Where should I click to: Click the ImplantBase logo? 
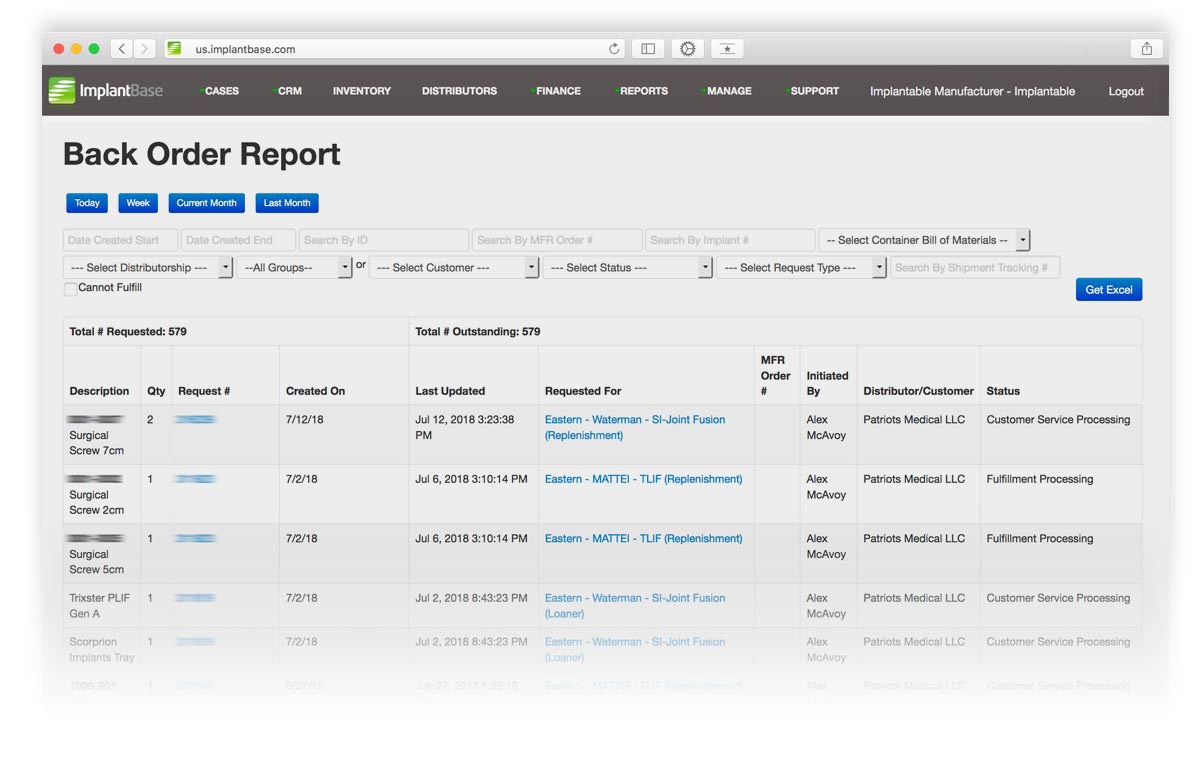click(106, 91)
